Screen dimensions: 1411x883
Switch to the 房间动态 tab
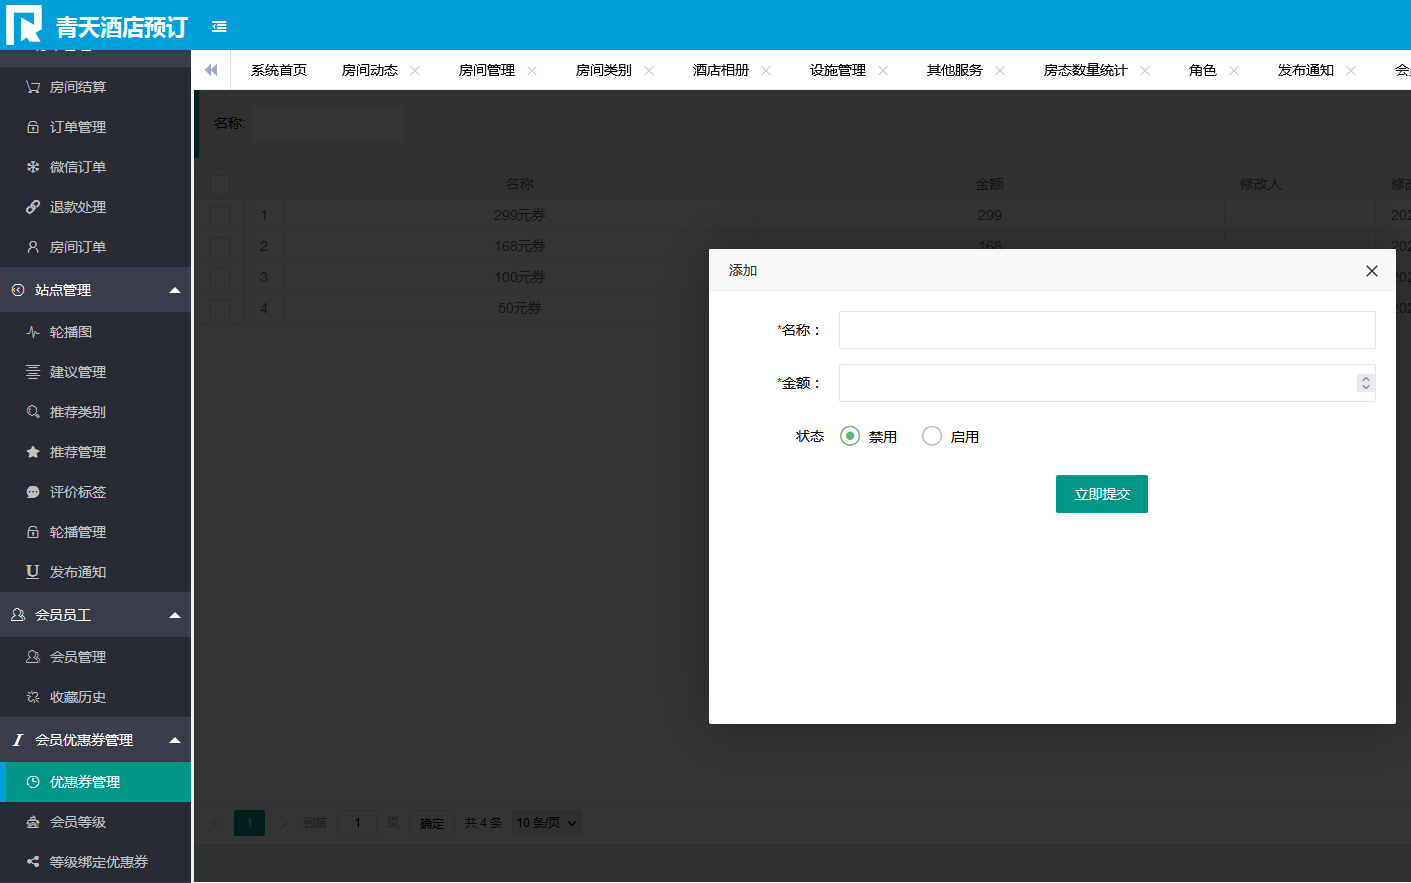(x=370, y=70)
